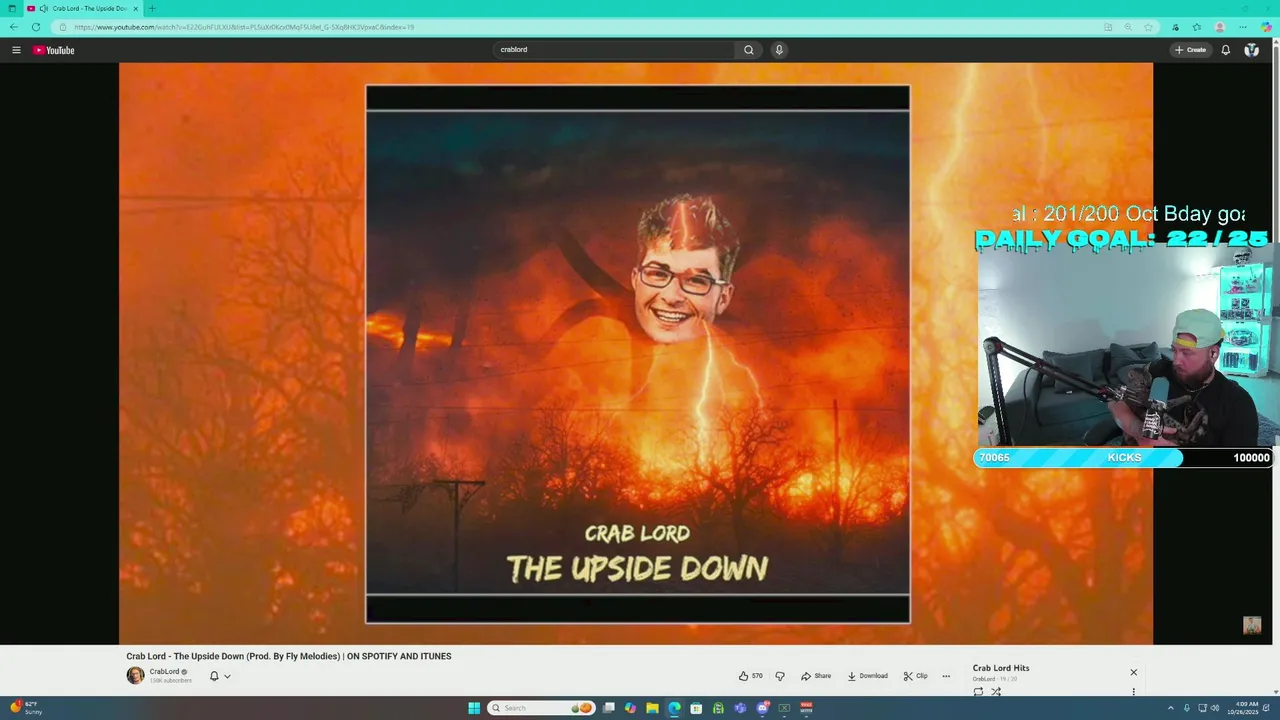Open YouTube notifications bell in header
This screenshot has width=1280, height=720.
coord(1226,50)
